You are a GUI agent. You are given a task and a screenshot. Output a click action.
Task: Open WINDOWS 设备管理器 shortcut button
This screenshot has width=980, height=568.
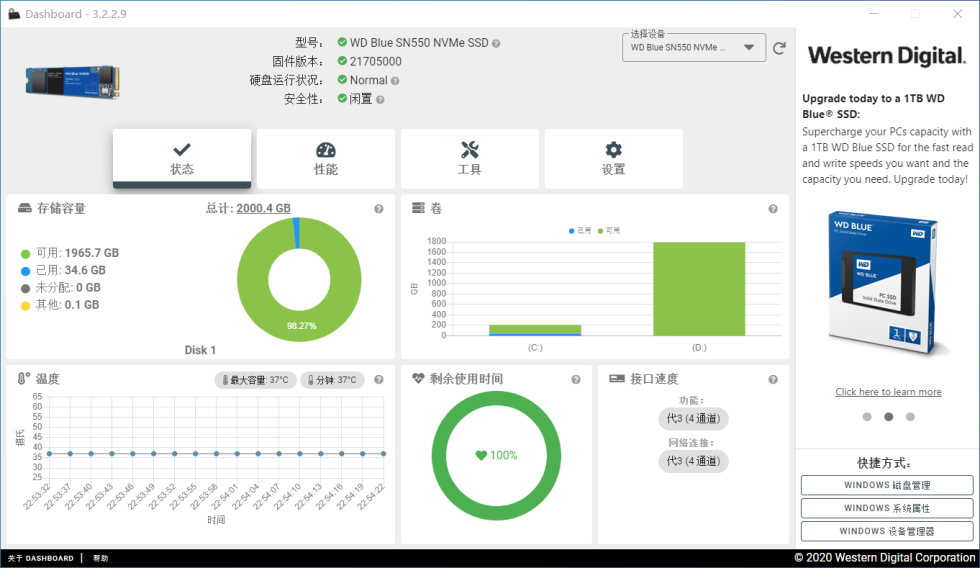tap(887, 531)
